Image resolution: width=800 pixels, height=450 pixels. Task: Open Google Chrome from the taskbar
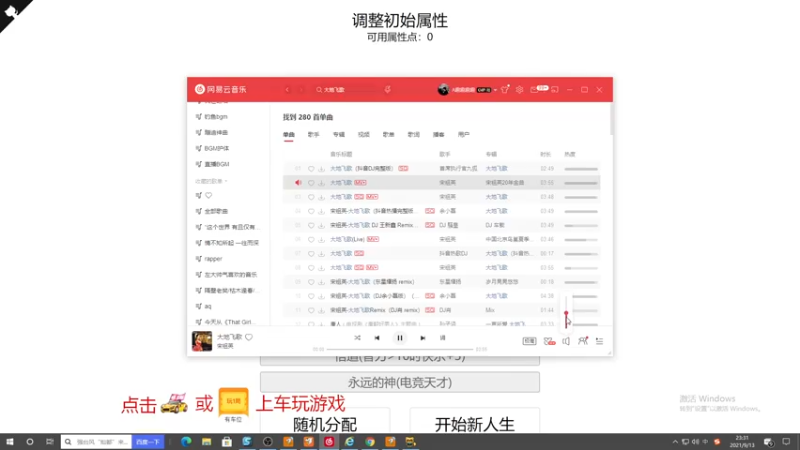[x=370, y=442]
